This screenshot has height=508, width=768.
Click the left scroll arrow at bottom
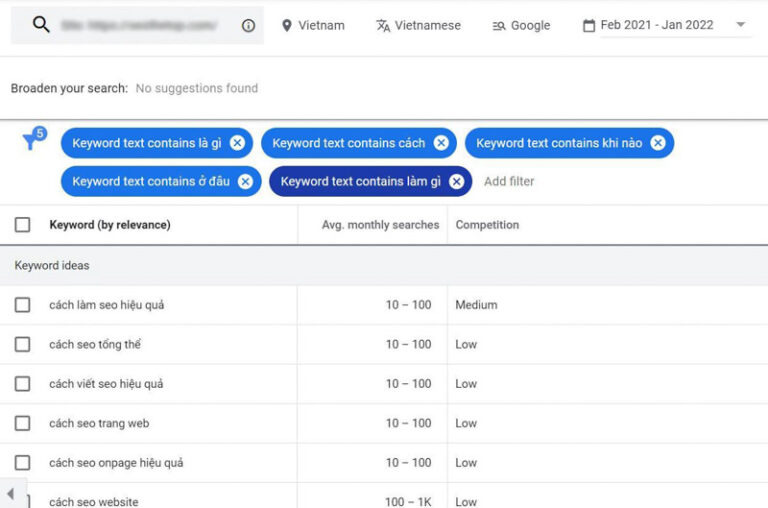10,494
